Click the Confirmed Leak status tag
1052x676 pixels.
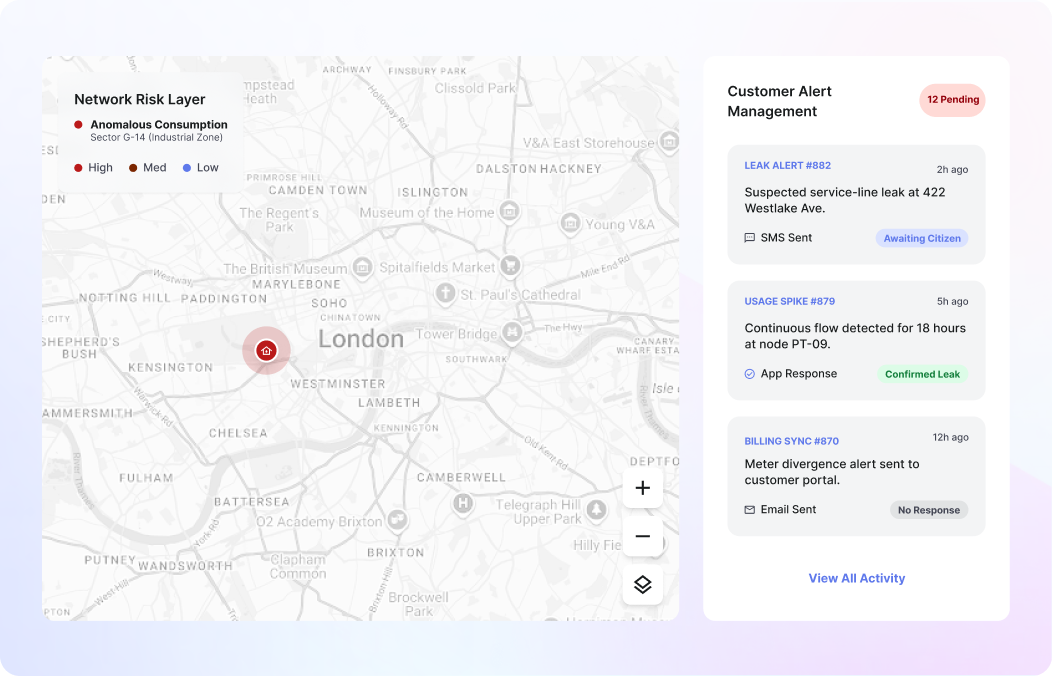921,375
